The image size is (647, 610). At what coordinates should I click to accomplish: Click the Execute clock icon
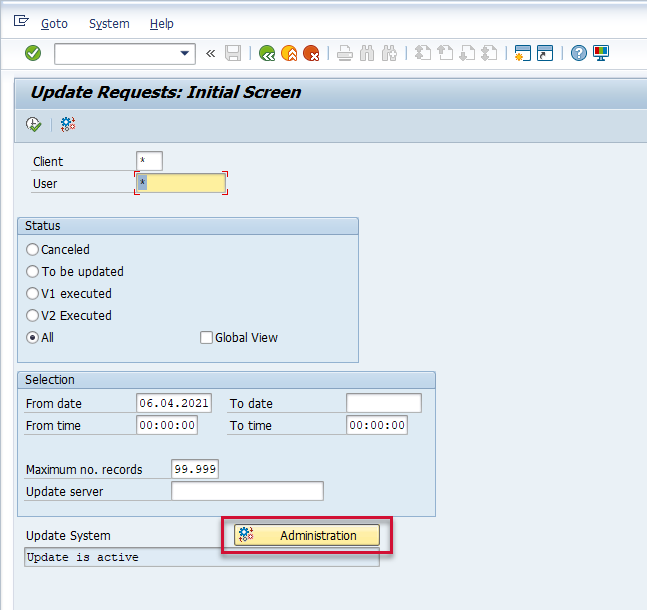34,124
